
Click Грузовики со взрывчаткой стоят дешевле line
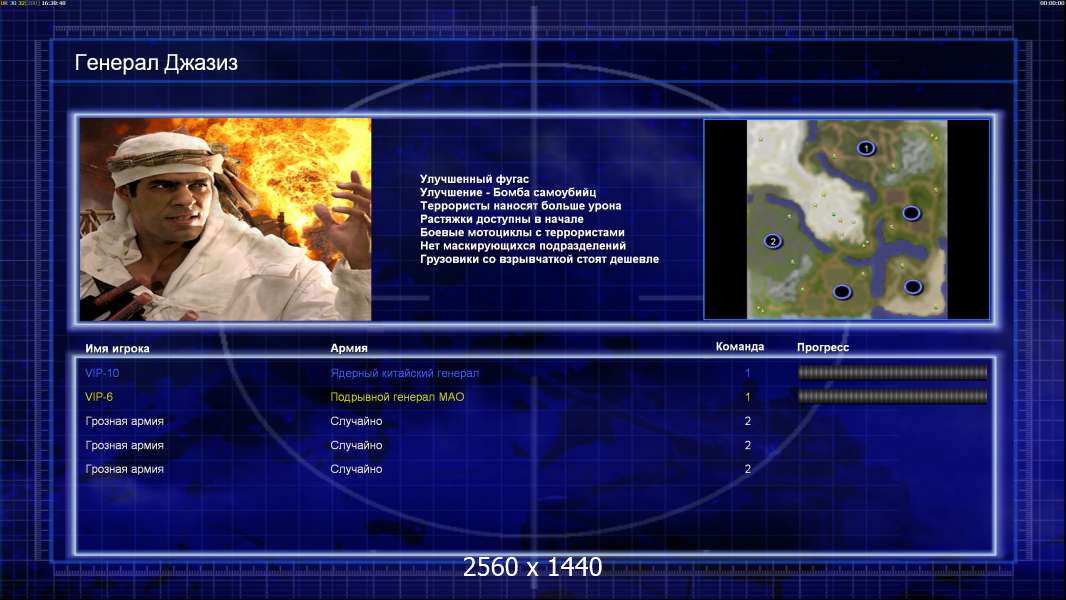tap(539, 259)
